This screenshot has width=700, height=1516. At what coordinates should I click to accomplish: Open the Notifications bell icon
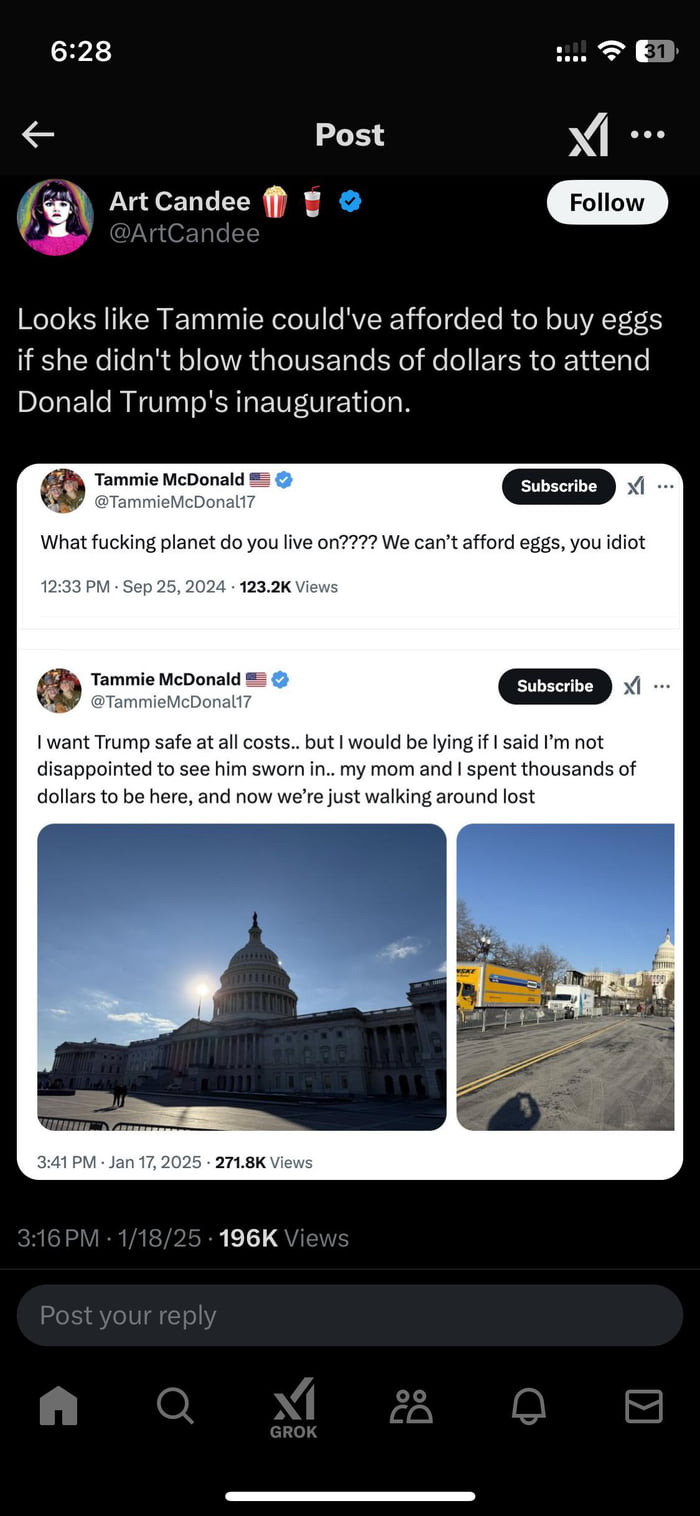[x=528, y=1406]
